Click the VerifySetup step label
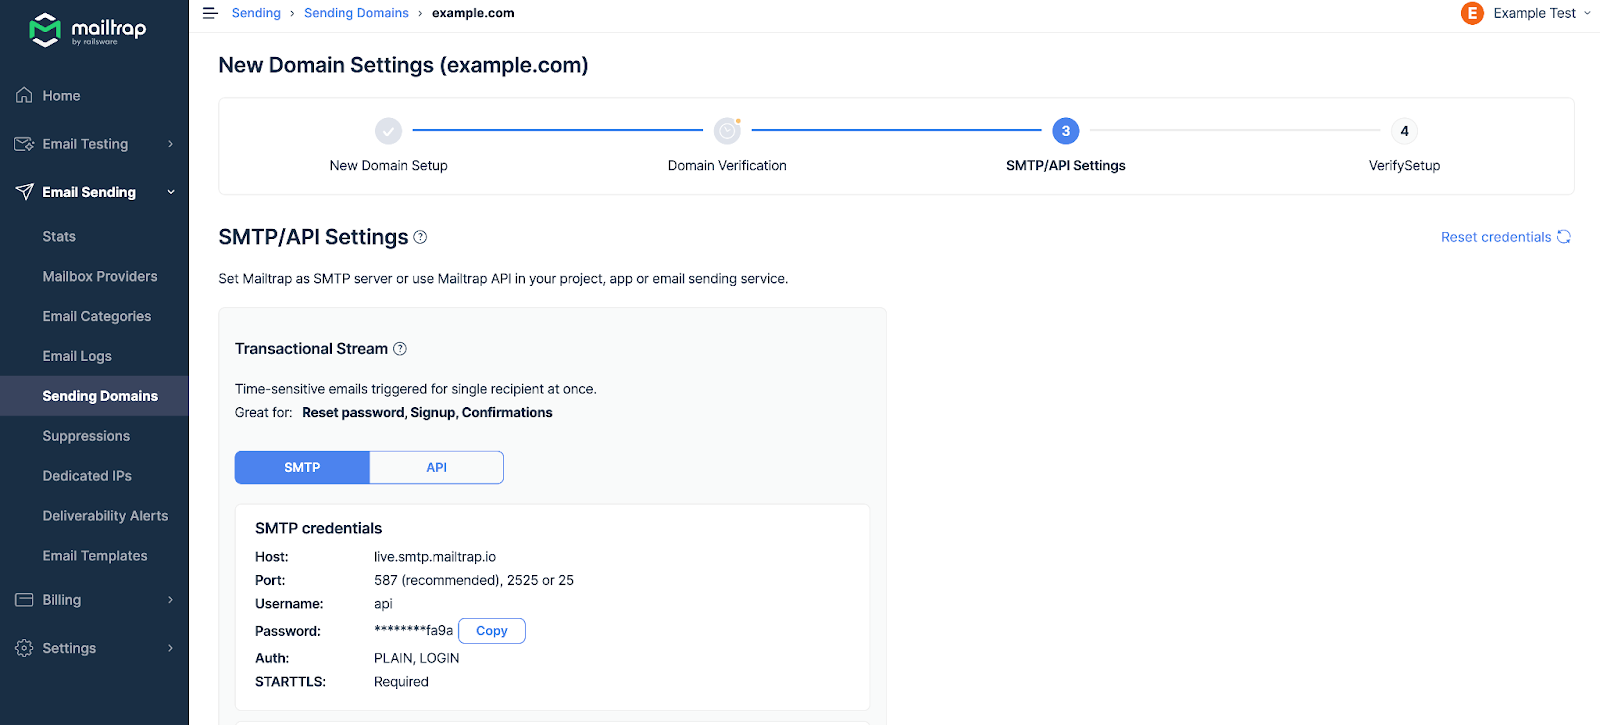Screen dimensions: 1600x725 pos(1404,166)
